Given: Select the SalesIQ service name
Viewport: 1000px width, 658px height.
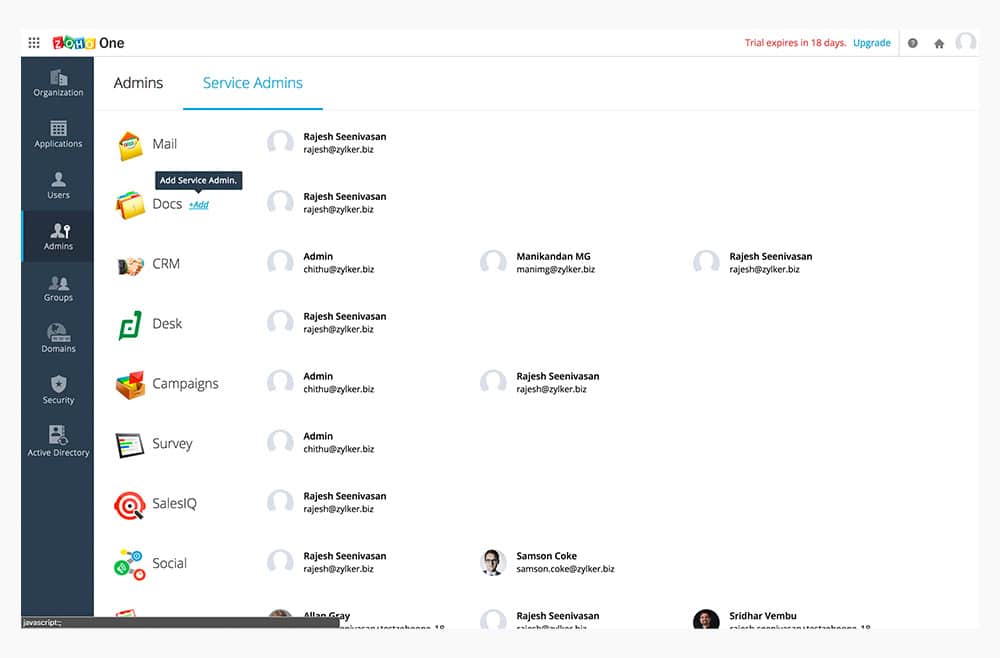Looking at the screenshot, I should point(175,504).
